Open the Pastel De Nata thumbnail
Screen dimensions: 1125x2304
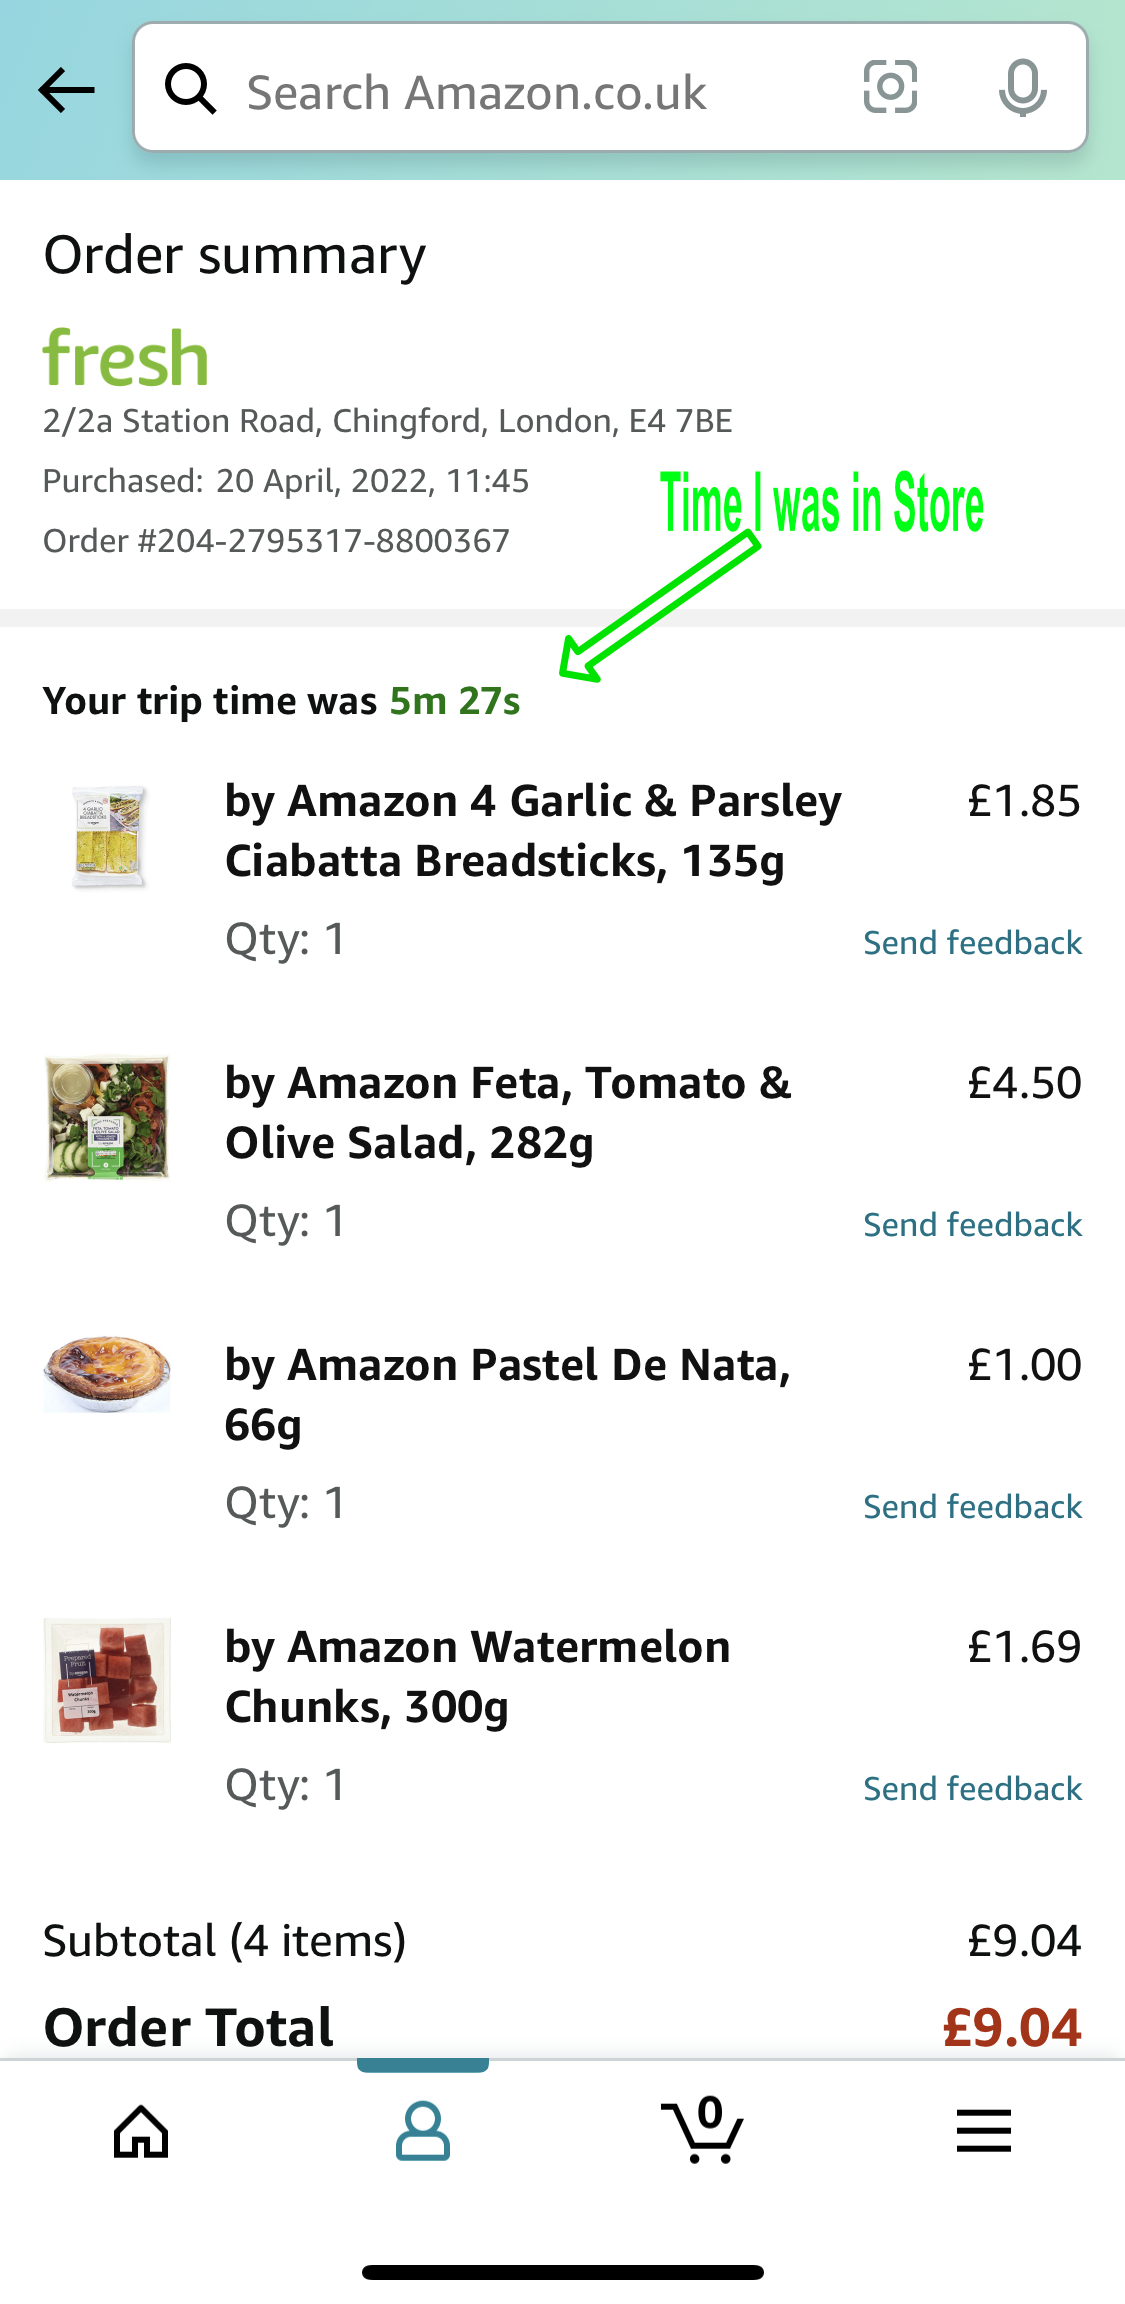108,1374
